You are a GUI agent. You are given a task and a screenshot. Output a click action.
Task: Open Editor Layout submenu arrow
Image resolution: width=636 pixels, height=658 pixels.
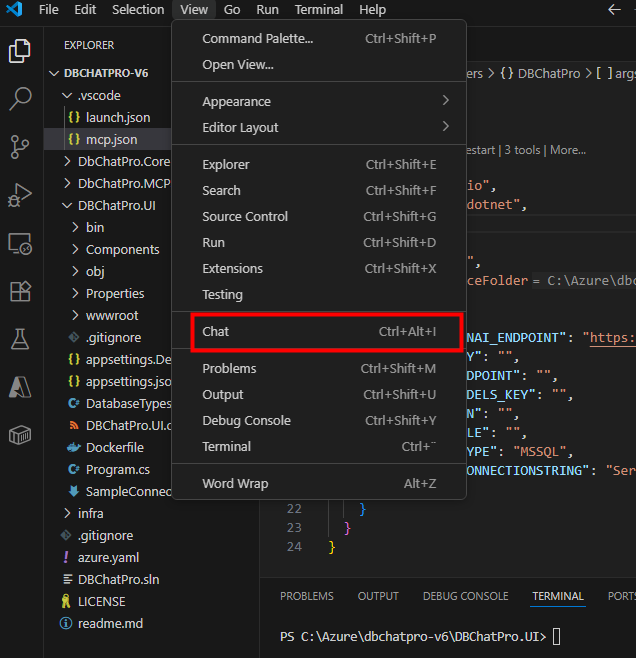tap(446, 126)
